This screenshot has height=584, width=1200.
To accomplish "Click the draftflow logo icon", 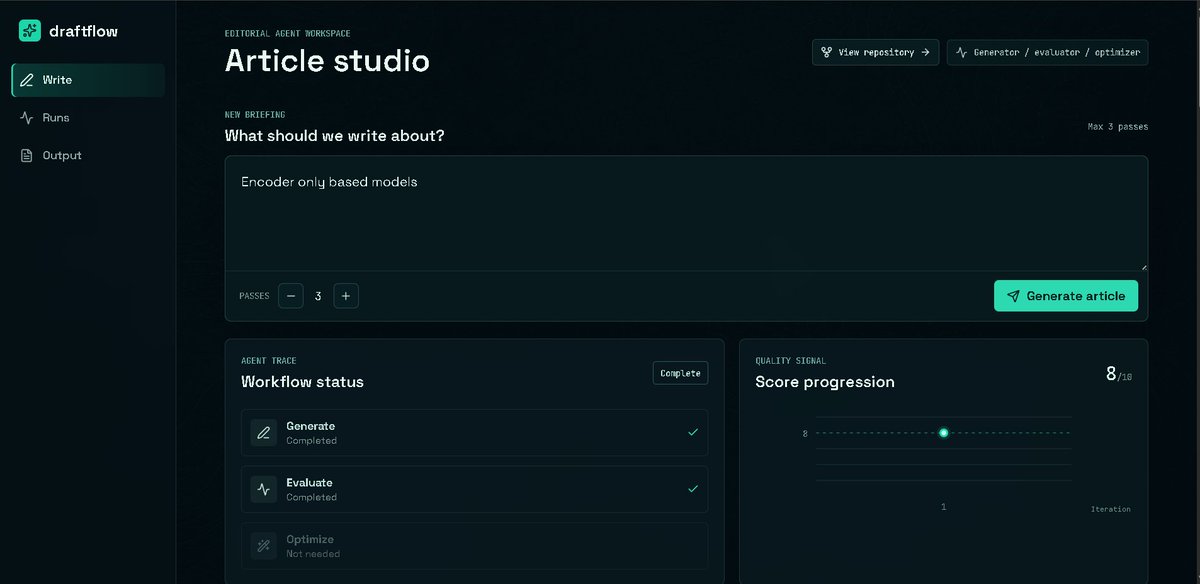I will (30, 31).
